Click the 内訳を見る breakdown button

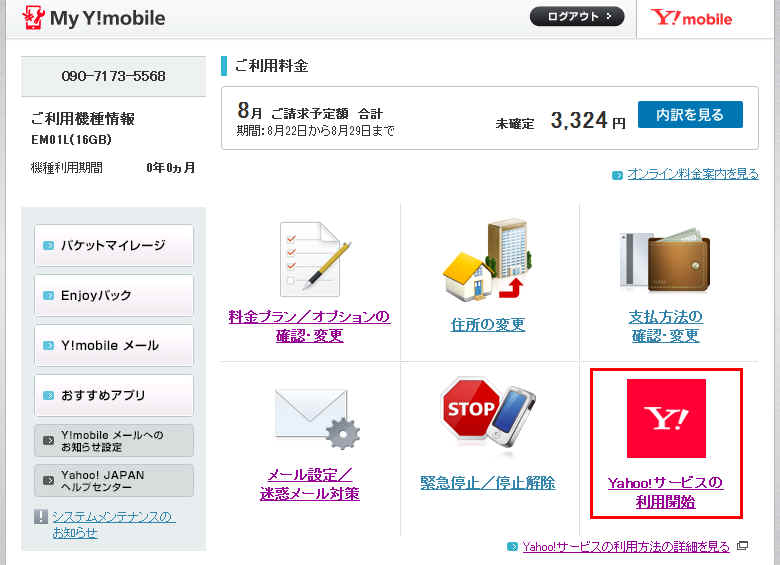[690, 114]
